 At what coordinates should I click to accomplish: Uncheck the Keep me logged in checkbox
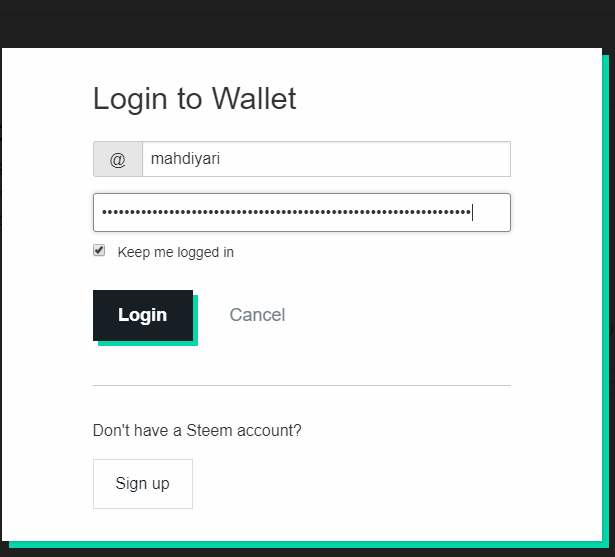click(99, 250)
